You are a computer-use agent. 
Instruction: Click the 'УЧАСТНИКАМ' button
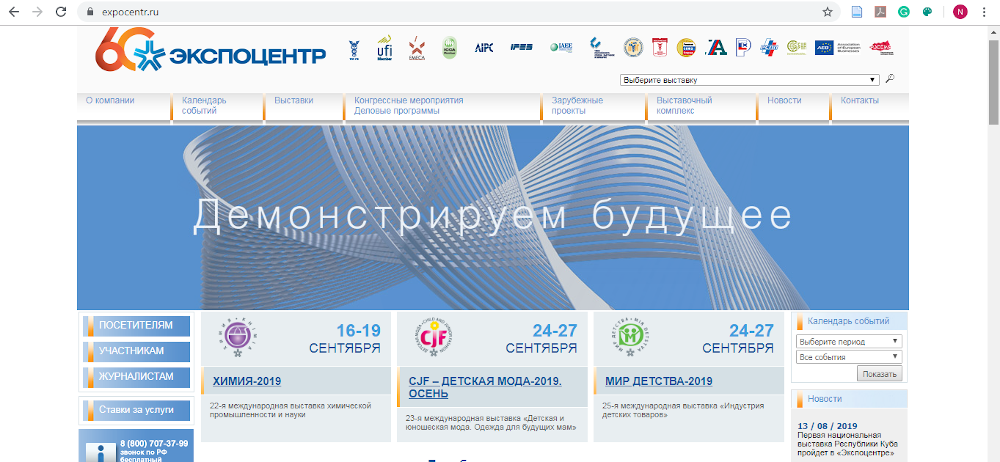pyautogui.click(x=136, y=351)
